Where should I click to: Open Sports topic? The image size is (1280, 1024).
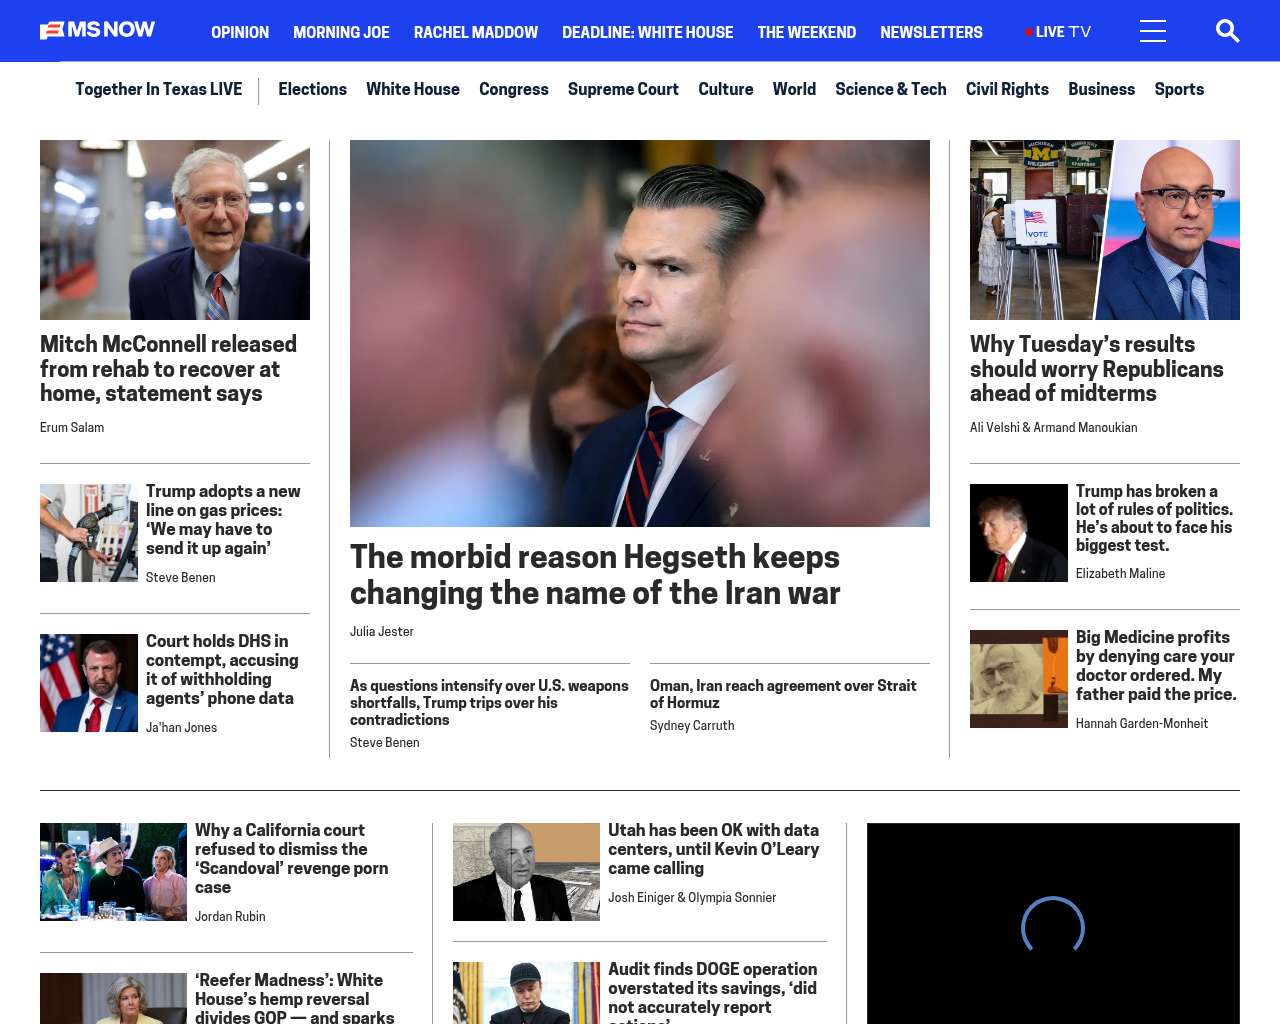pos(1179,89)
